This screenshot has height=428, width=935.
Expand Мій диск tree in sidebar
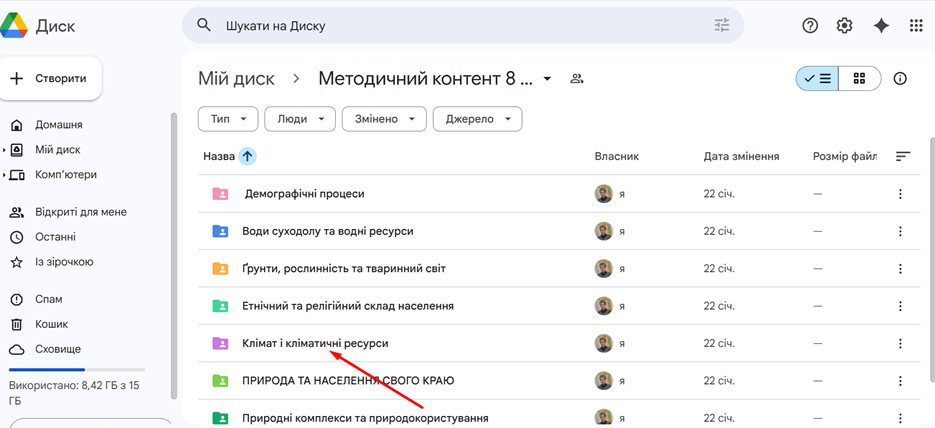4,150
